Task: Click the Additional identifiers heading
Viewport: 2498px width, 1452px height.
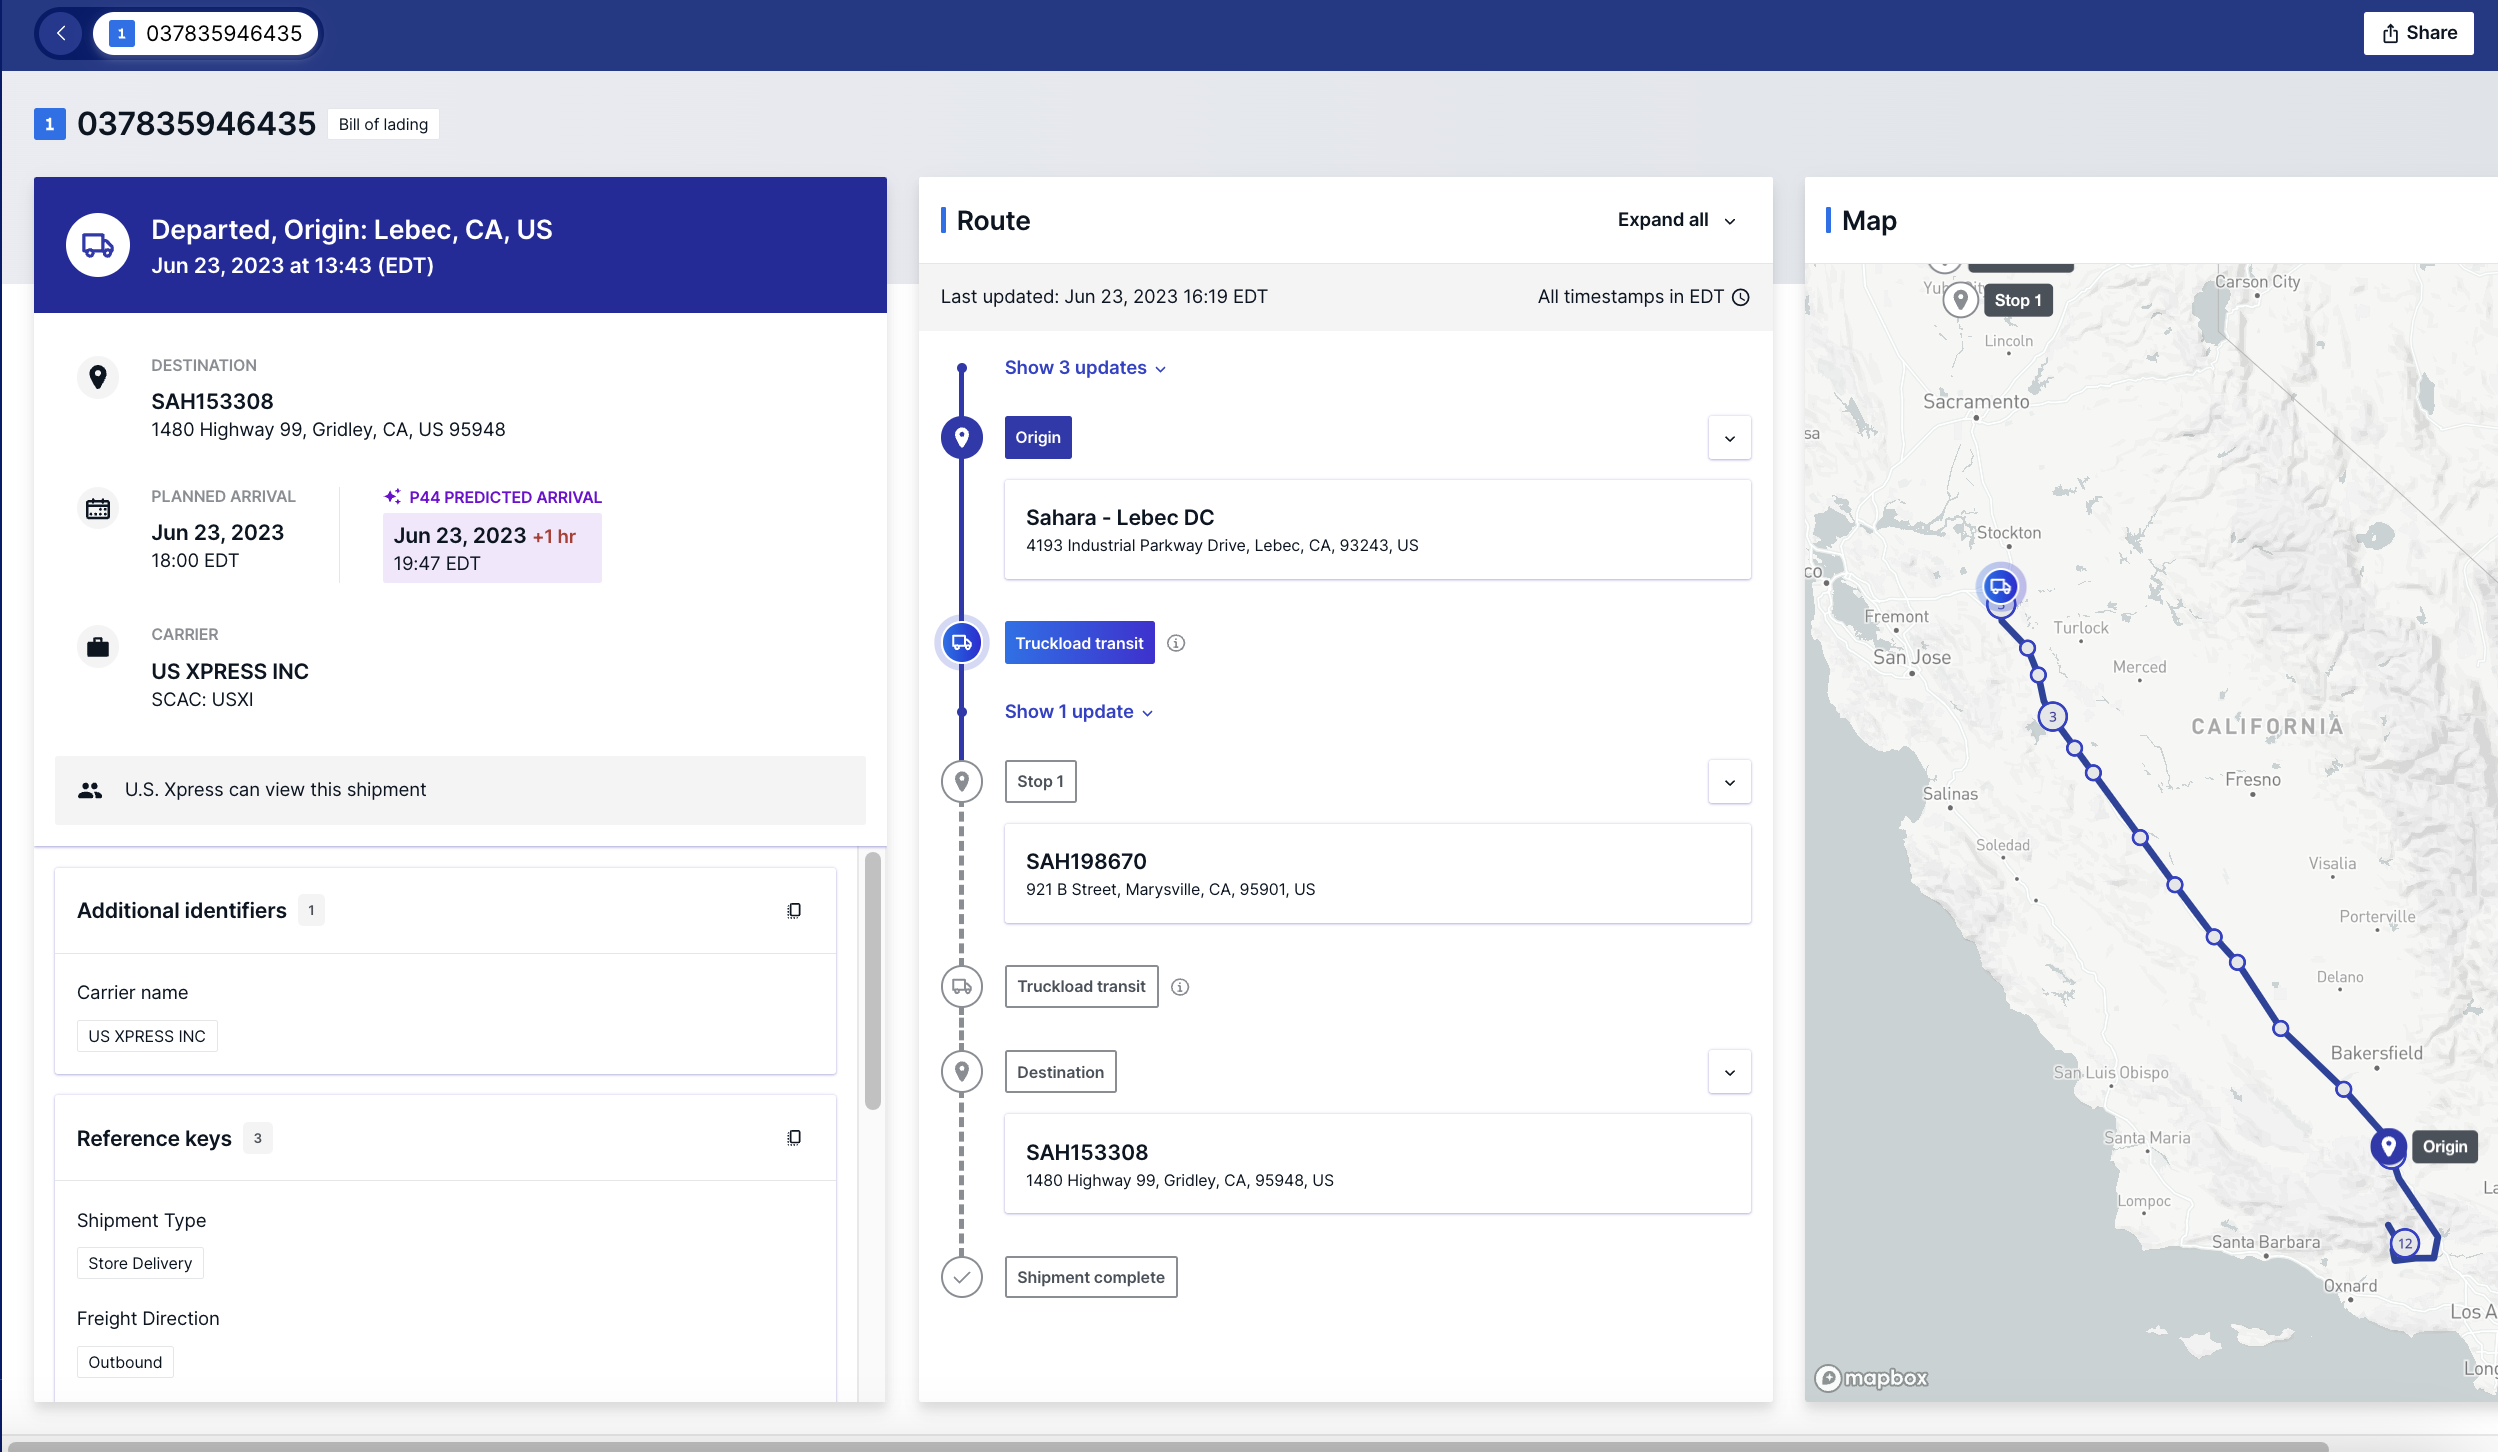Action: pyautogui.click(x=182, y=910)
